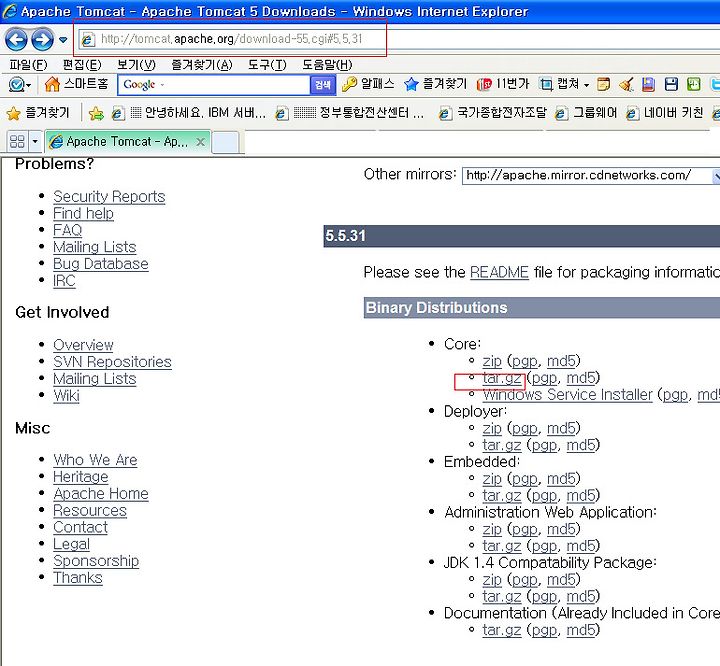Open the recent pages dropdown arrow
This screenshot has height=666, width=720.
63,40
